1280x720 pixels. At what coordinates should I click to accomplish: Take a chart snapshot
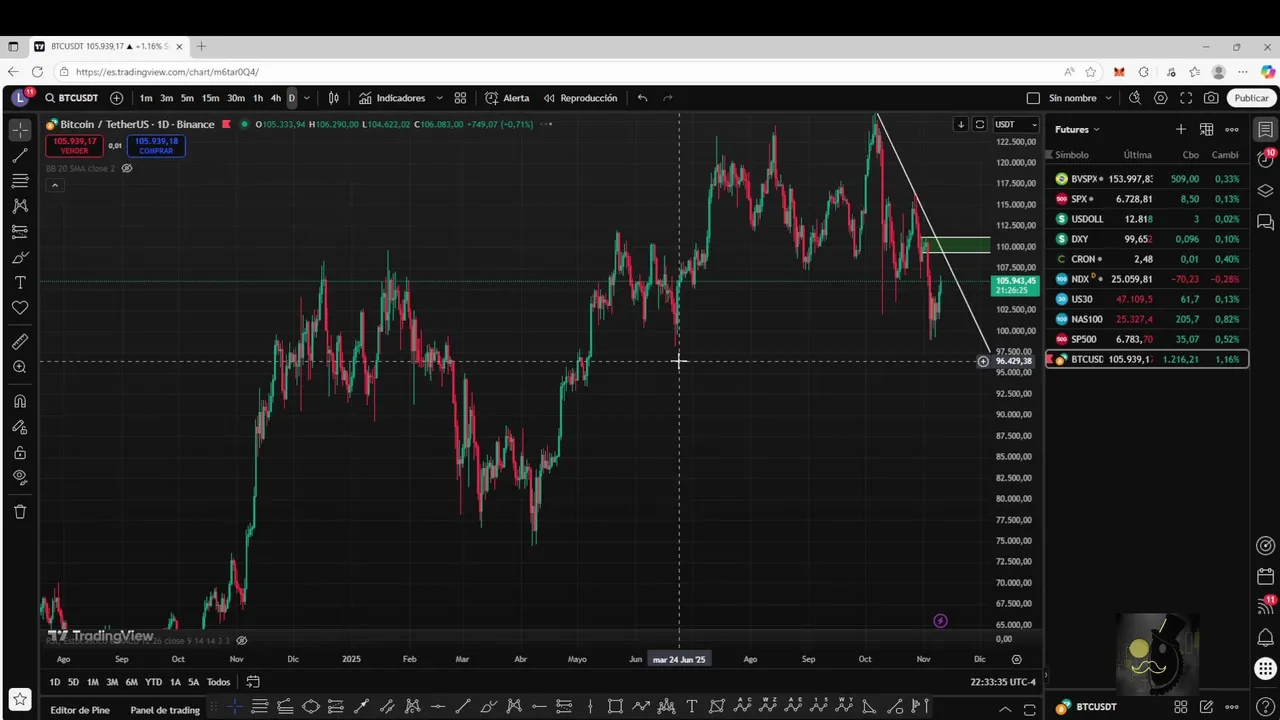[1211, 98]
